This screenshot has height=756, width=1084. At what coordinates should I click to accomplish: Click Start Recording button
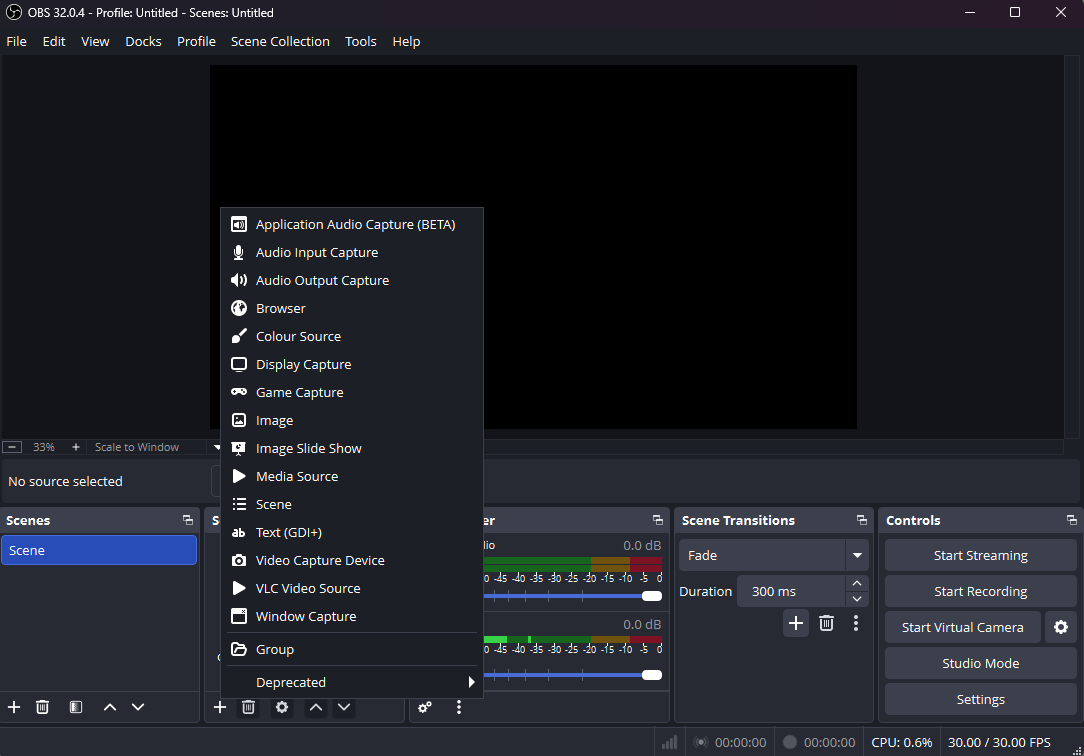[x=980, y=591]
